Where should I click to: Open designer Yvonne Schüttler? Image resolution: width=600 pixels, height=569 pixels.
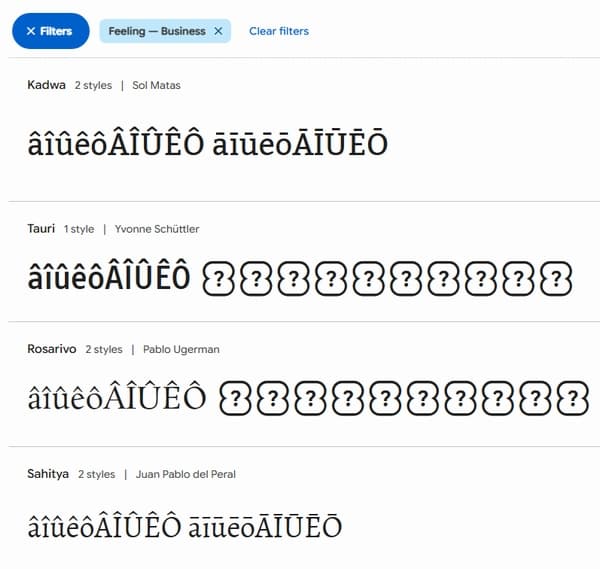[x=157, y=229]
